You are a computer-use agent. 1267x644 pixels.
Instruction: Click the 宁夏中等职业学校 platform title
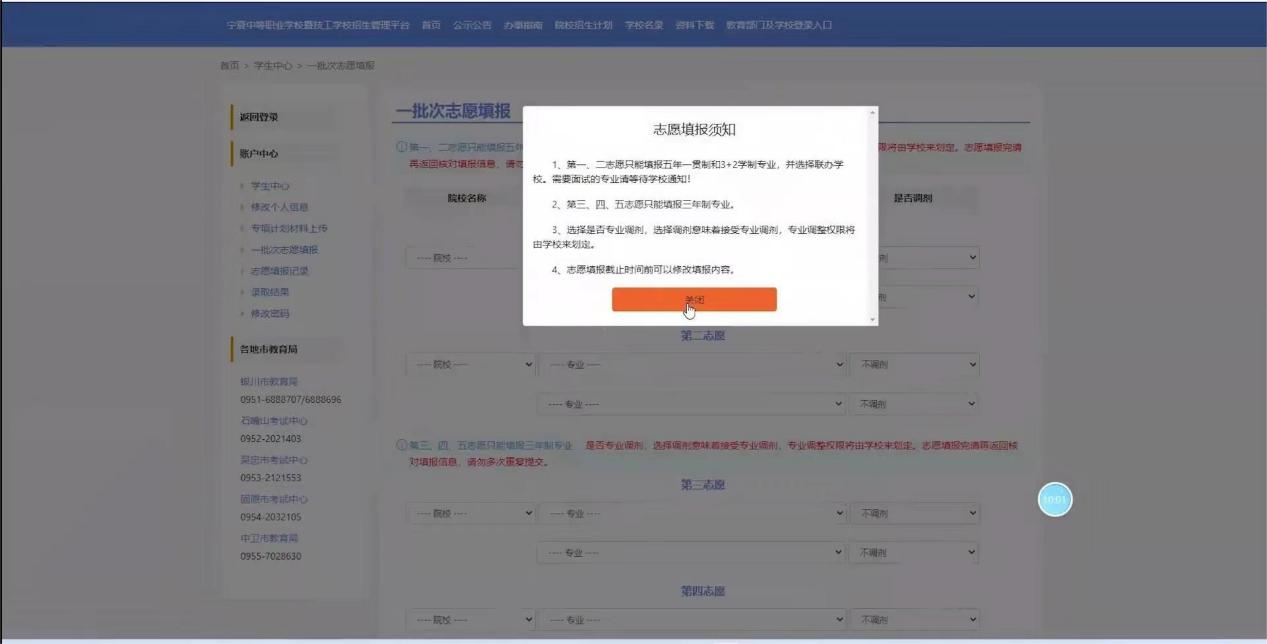click(318, 25)
